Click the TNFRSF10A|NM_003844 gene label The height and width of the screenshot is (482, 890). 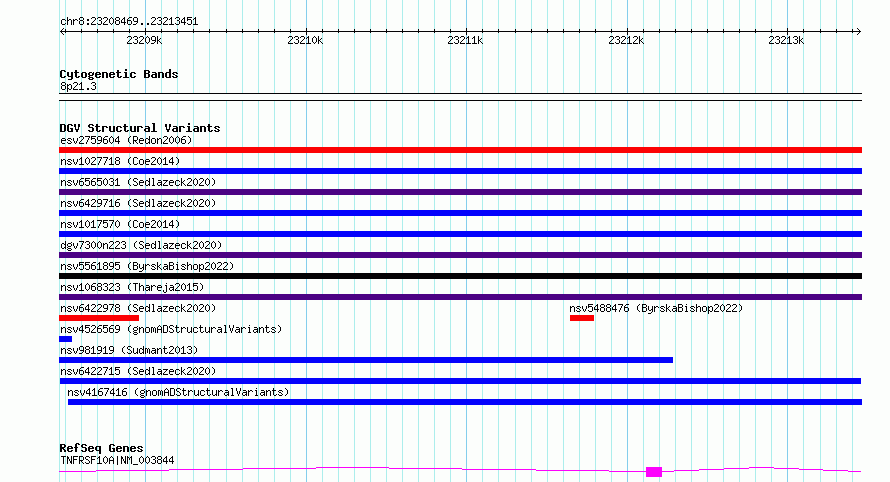pyautogui.click(x=117, y=460)
